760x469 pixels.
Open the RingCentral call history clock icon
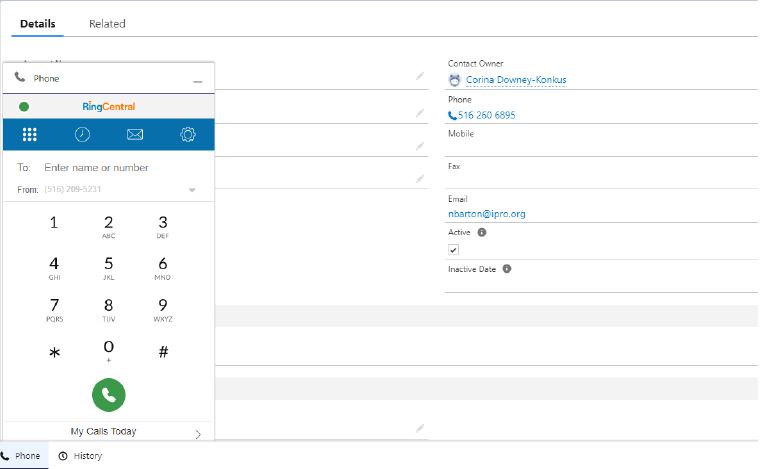(82, 134)
